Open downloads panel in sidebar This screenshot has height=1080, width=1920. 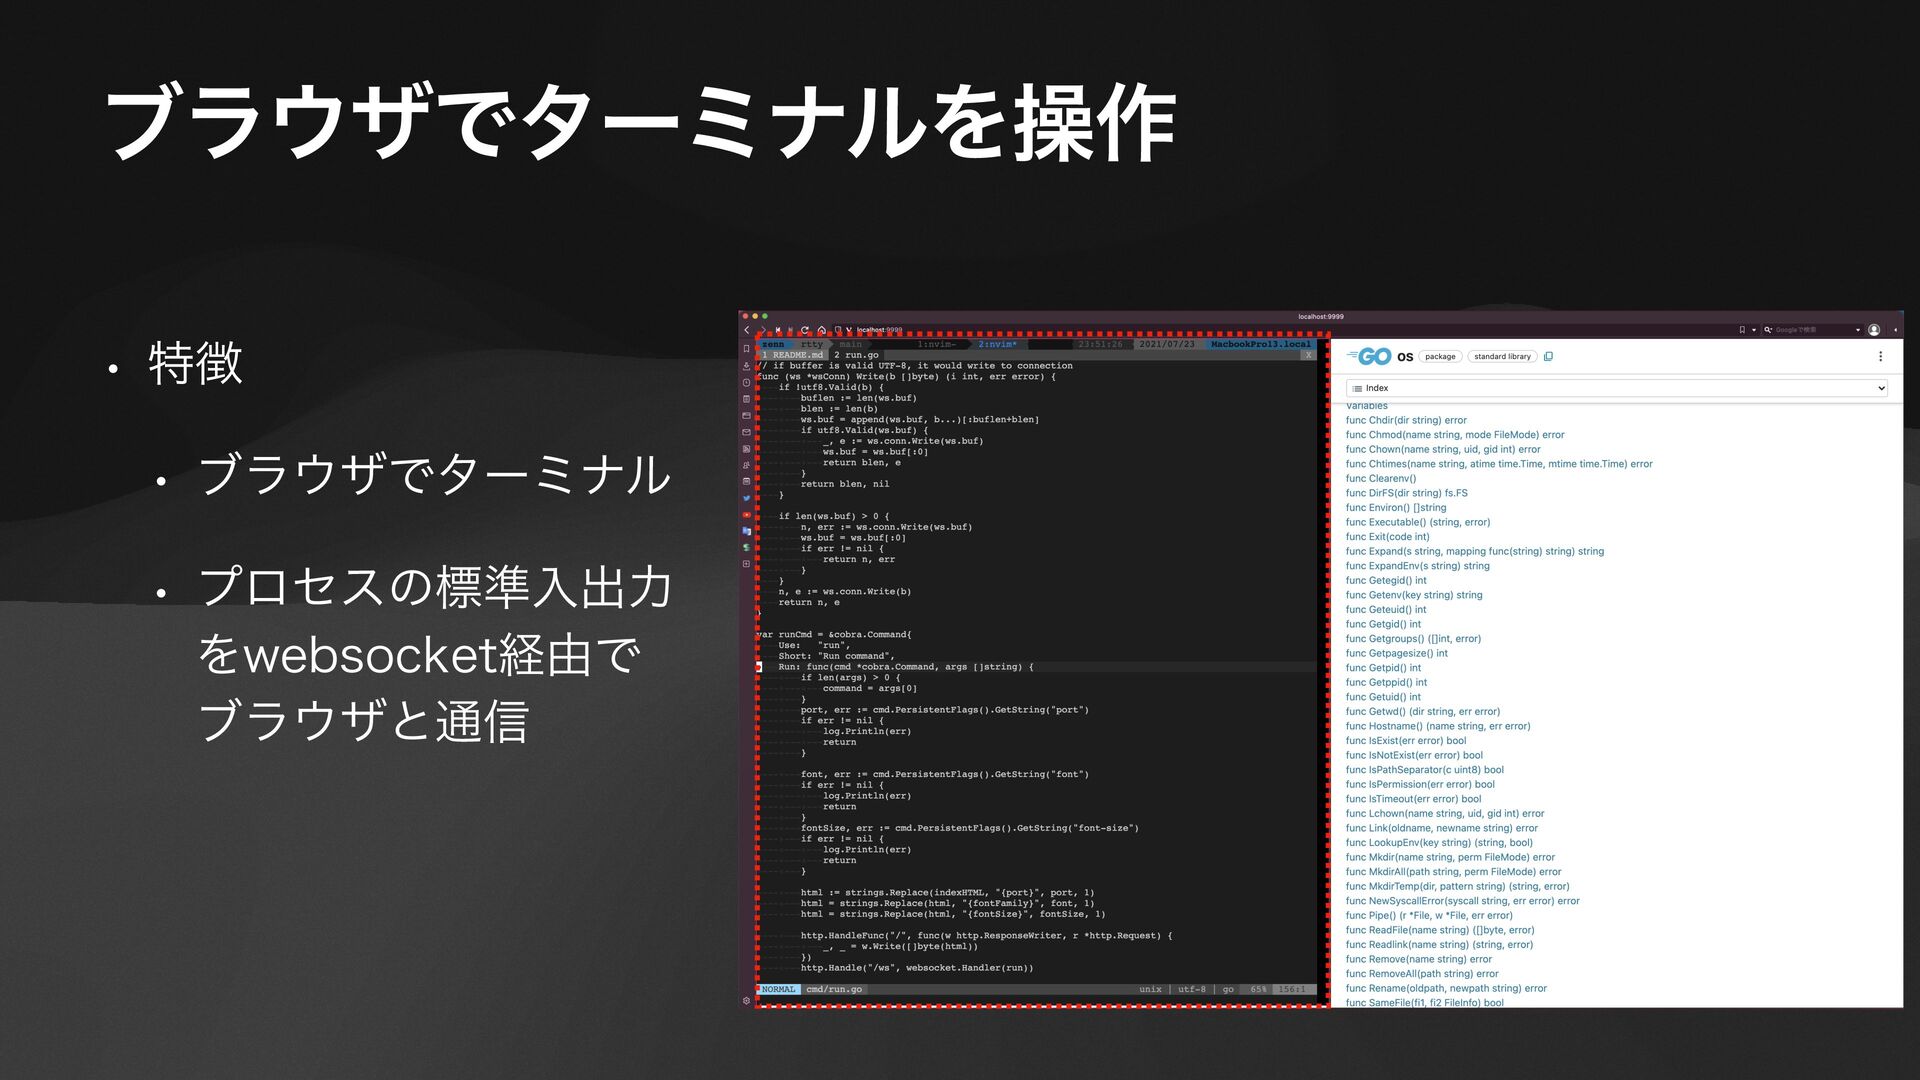click(746, 366)
